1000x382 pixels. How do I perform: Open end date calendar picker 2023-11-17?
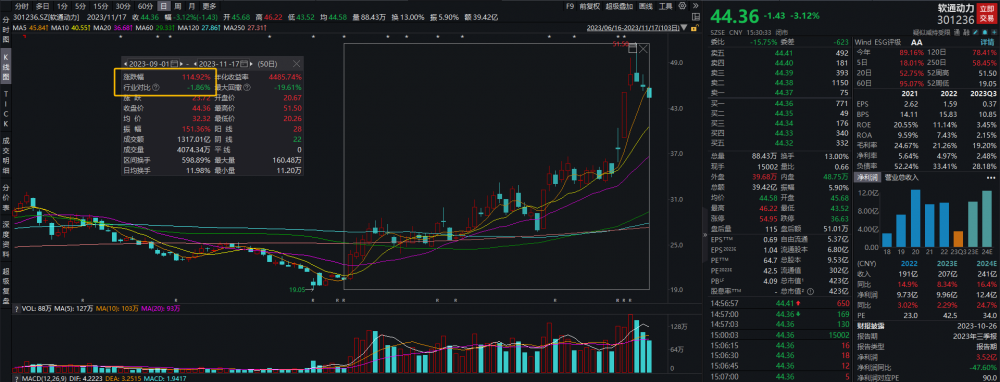coord(244,64)
